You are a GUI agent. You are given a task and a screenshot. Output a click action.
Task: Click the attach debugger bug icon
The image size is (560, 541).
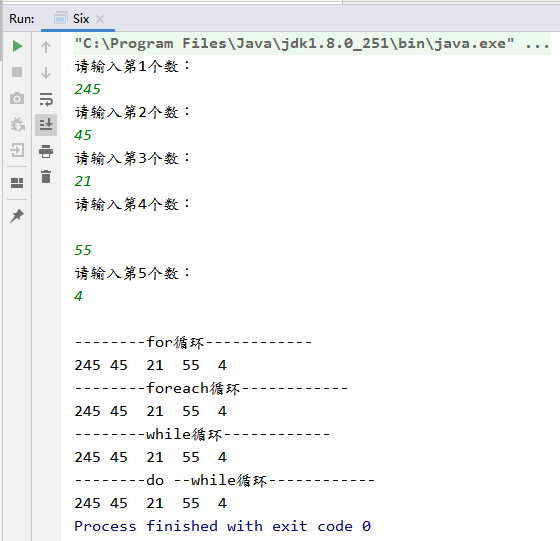pos(17,124)
